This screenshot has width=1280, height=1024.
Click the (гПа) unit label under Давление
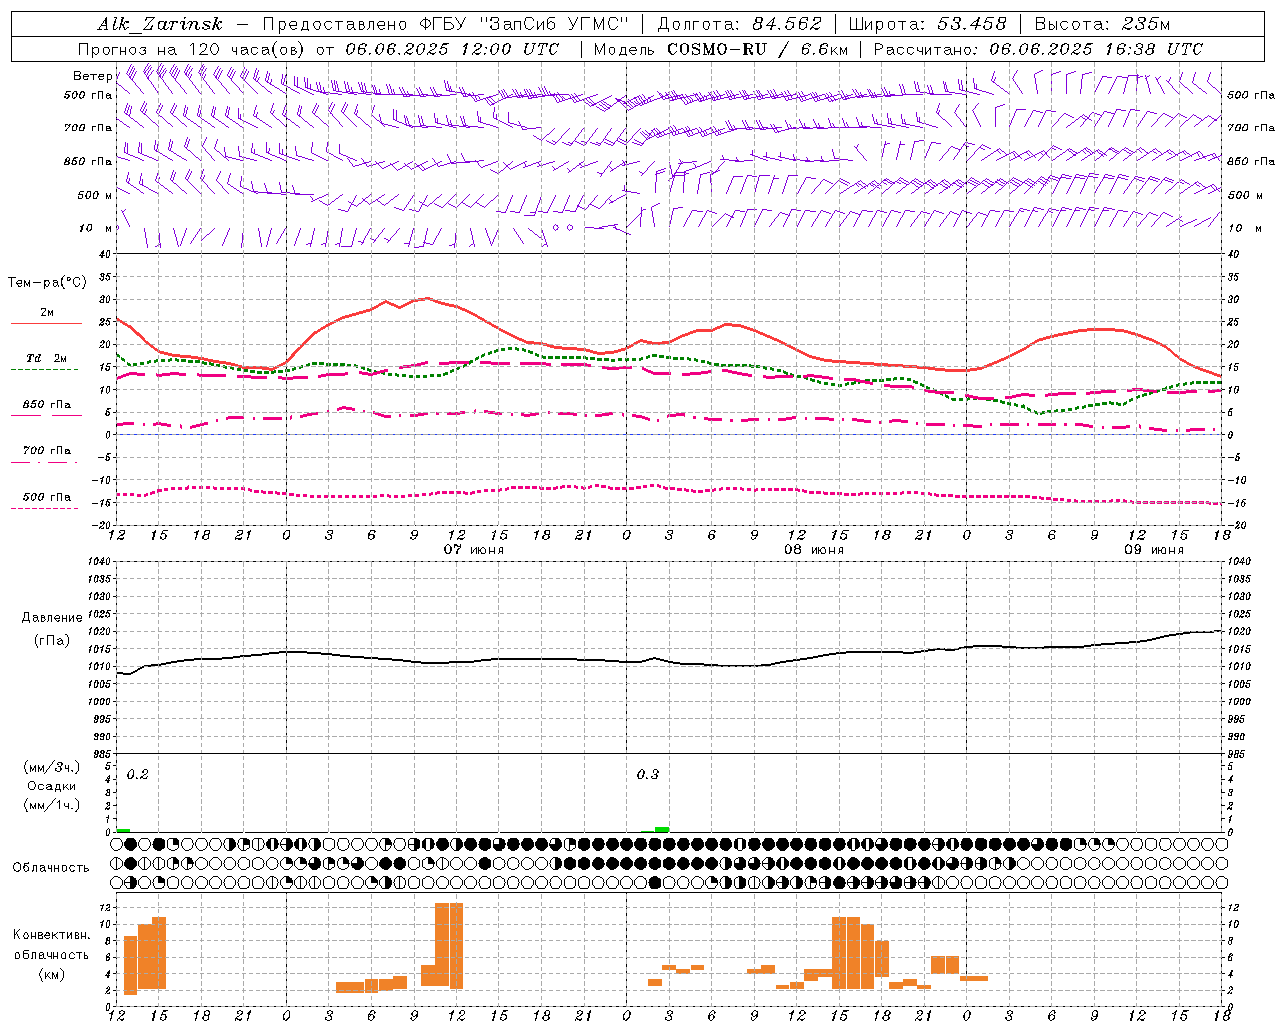point(52,640)
